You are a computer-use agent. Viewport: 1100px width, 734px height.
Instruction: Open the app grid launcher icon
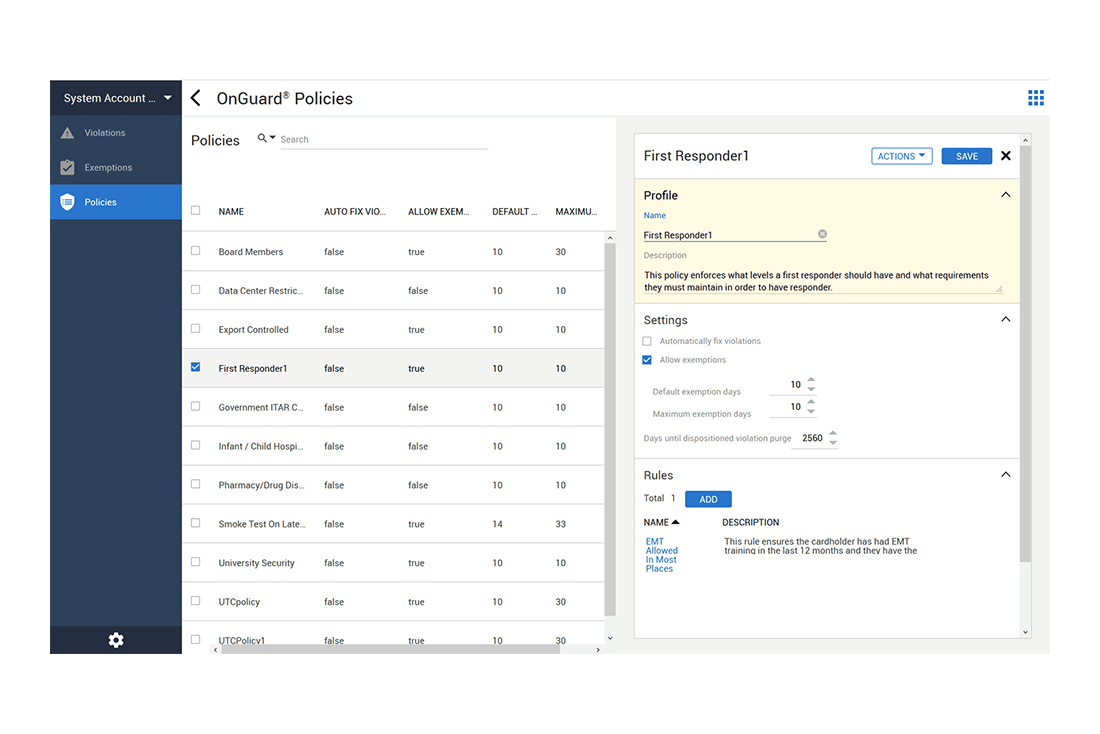1036,97
